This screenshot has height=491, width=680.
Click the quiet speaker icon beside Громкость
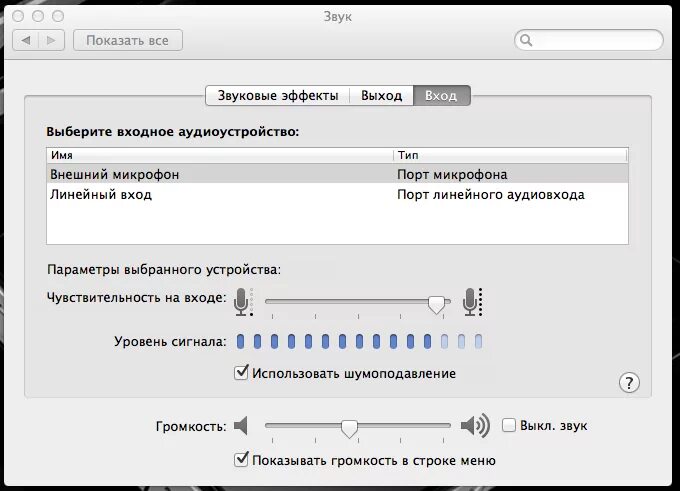[x=241, y=426]
